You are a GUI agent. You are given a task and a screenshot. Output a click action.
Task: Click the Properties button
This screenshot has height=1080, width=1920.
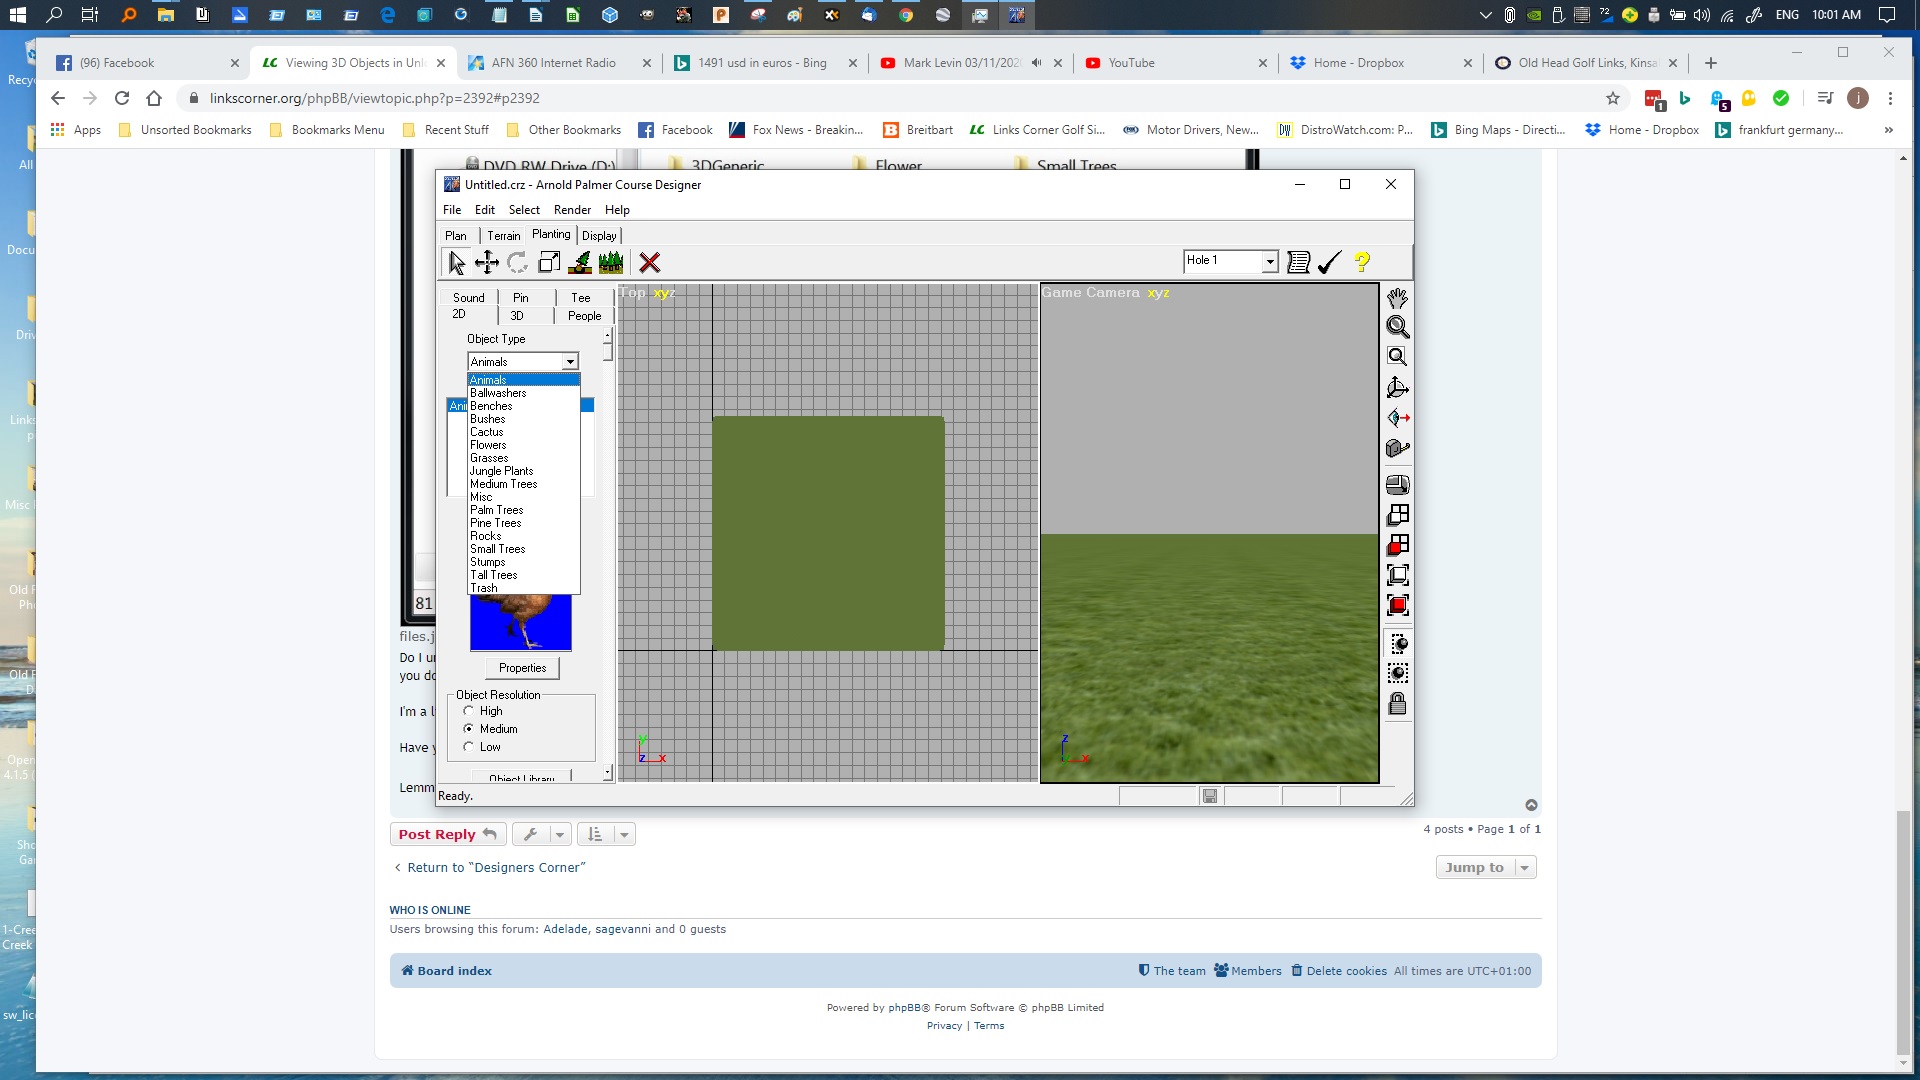[x=523, y=668]
